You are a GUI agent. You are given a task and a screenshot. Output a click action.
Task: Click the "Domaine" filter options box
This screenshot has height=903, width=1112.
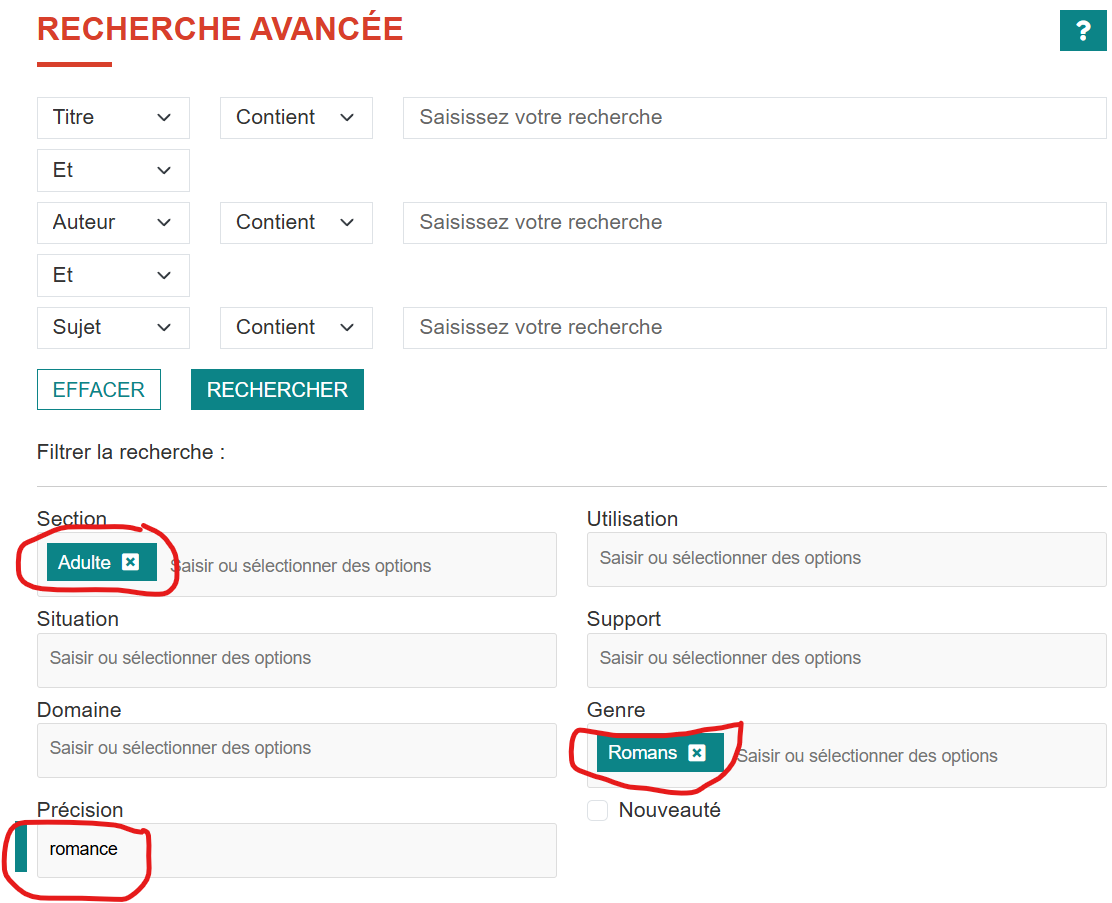(x=296, y=750)
